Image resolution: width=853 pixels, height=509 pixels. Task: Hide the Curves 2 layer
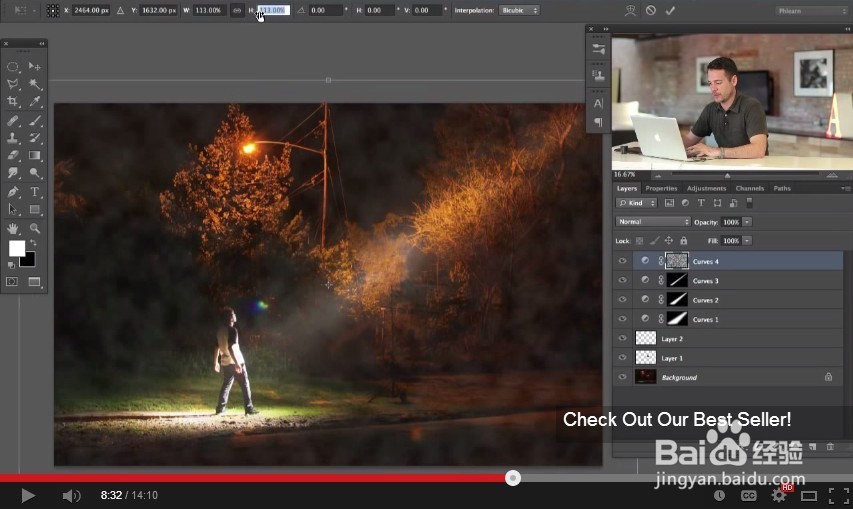pos(622,300)
